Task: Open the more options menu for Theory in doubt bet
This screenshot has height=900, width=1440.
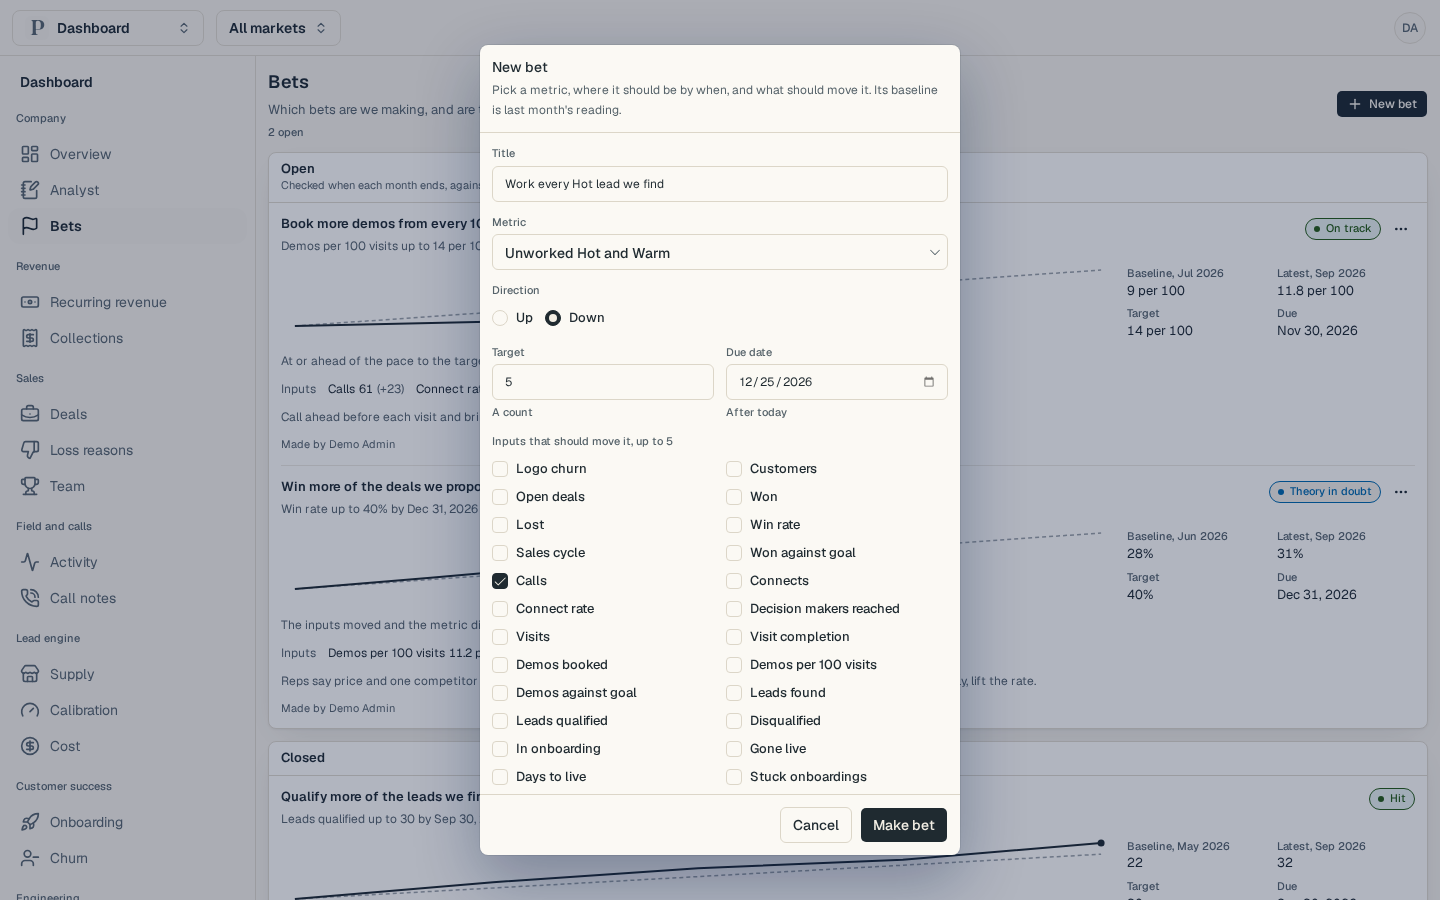Action: [1401, 492]
